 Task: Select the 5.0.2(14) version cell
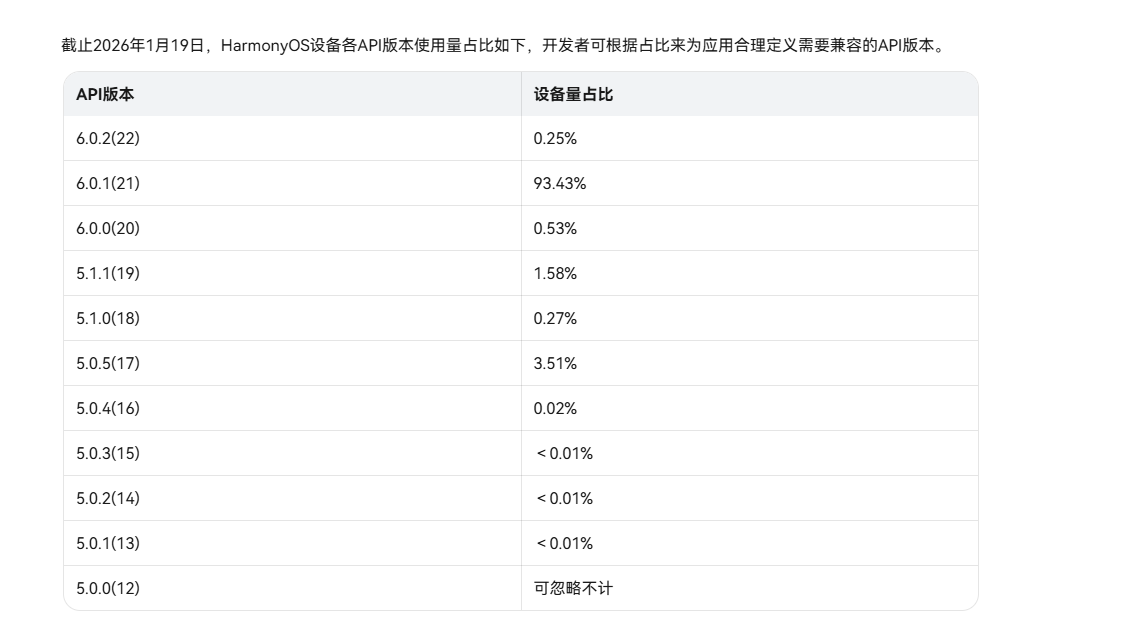(x=108, y=499)
